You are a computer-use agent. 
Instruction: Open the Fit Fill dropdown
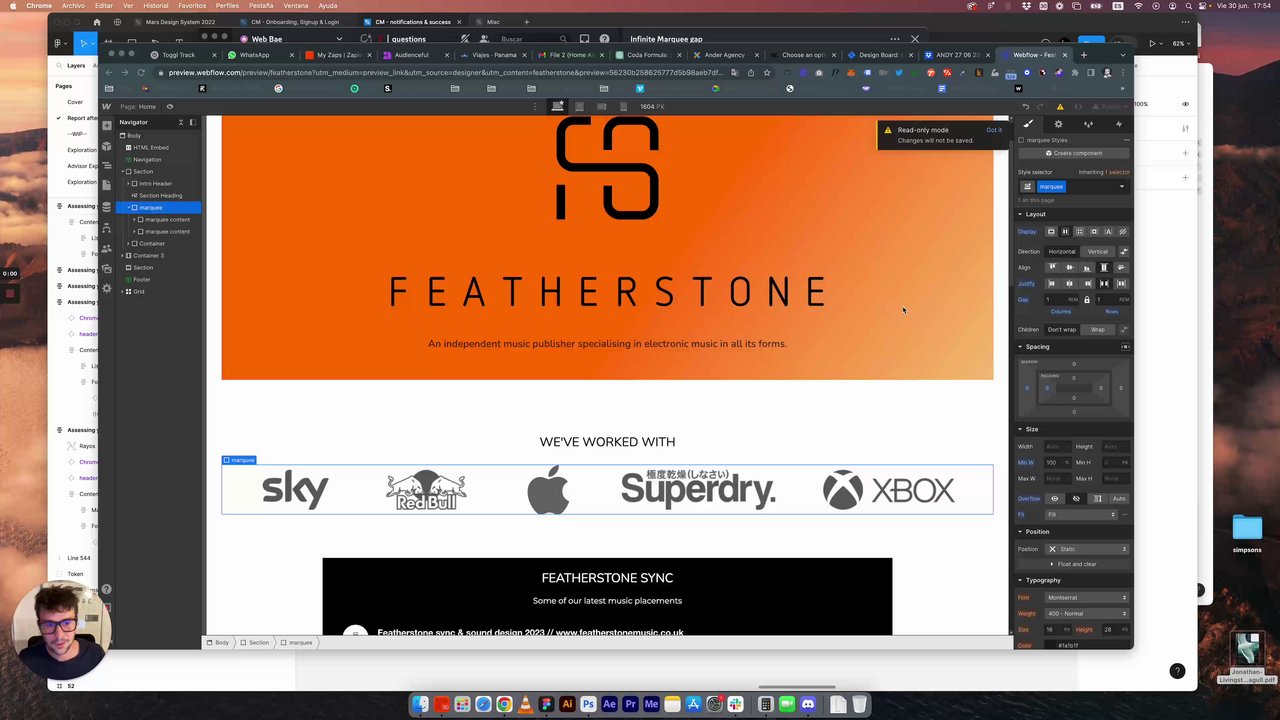tap(1080, 514)
